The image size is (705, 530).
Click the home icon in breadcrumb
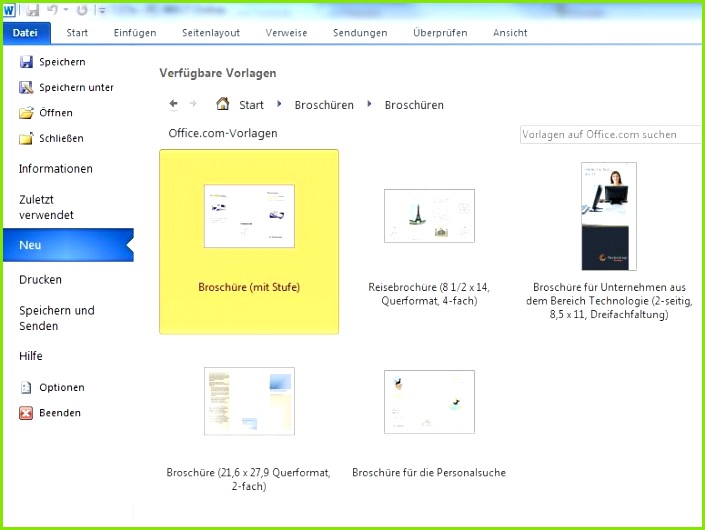223,104
